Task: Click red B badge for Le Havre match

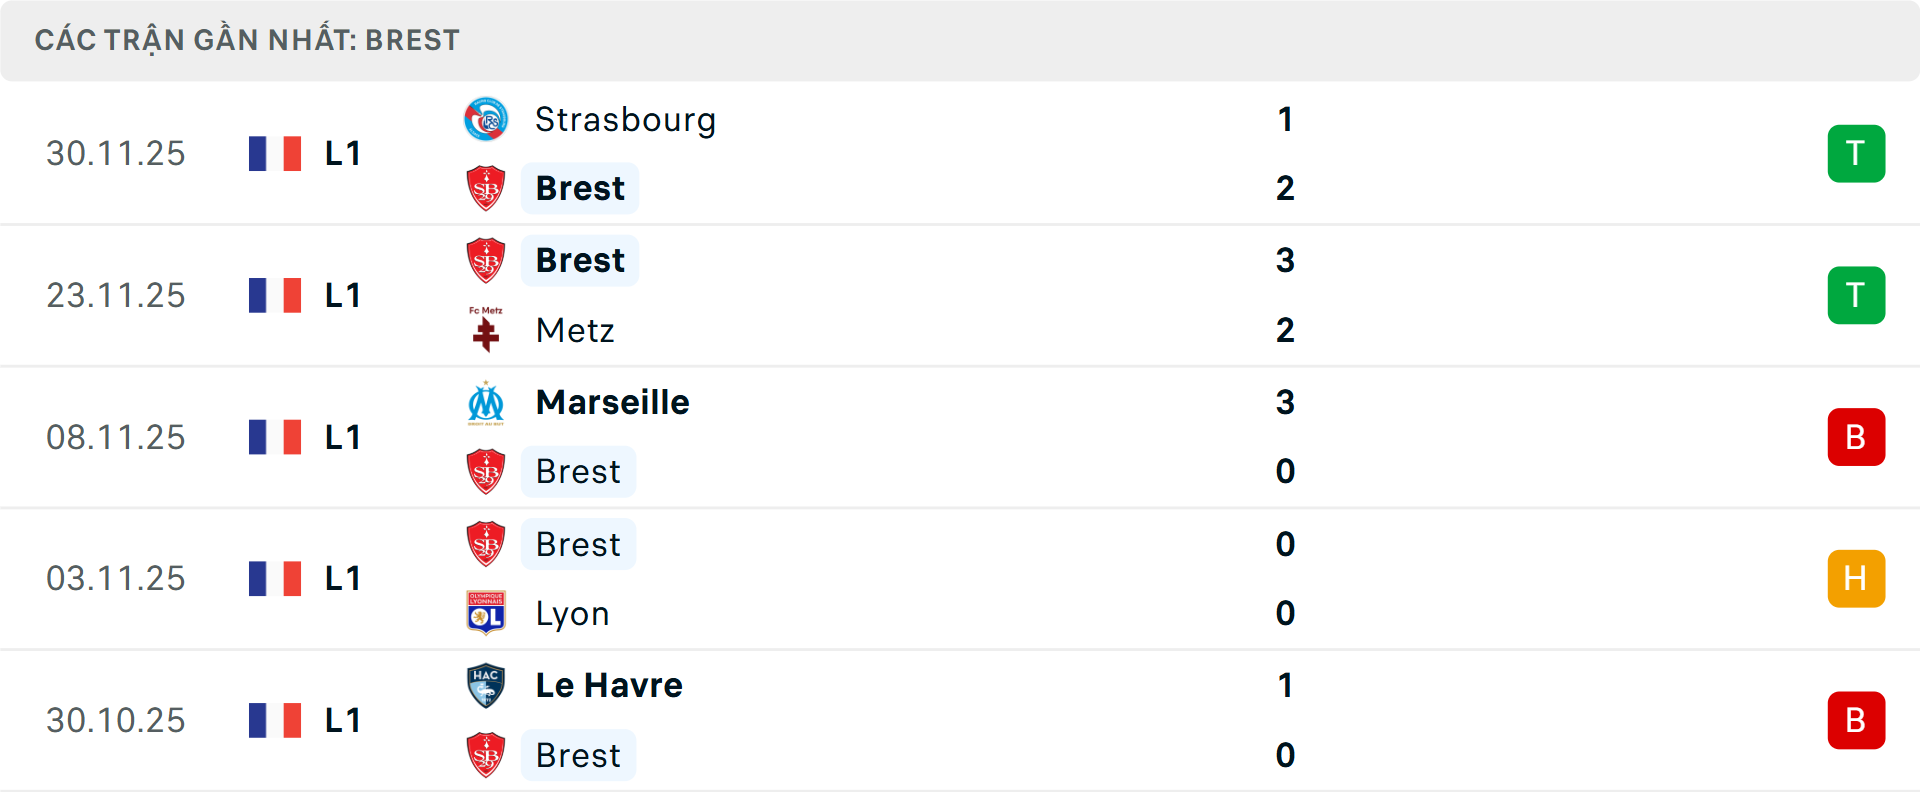Action: [x=1856, y=720]
